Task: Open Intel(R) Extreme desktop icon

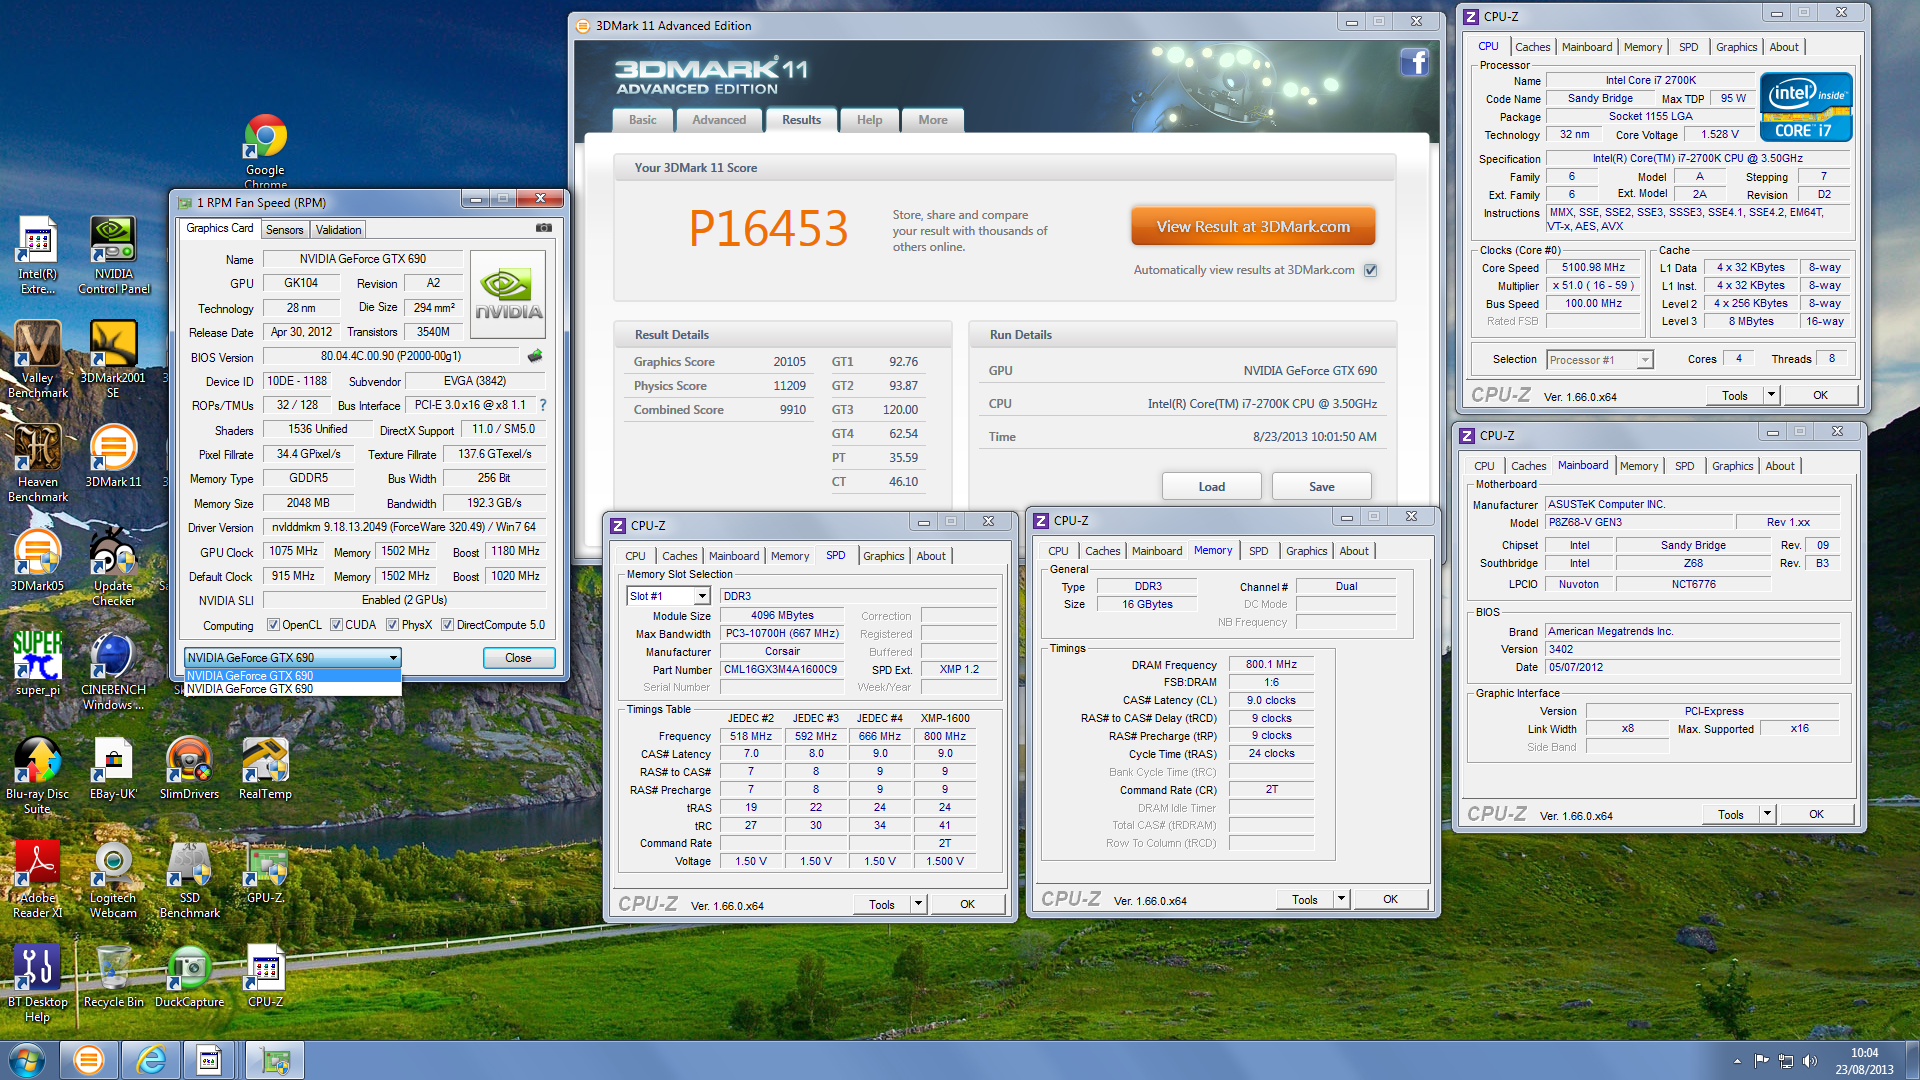Action: point(38,256)
